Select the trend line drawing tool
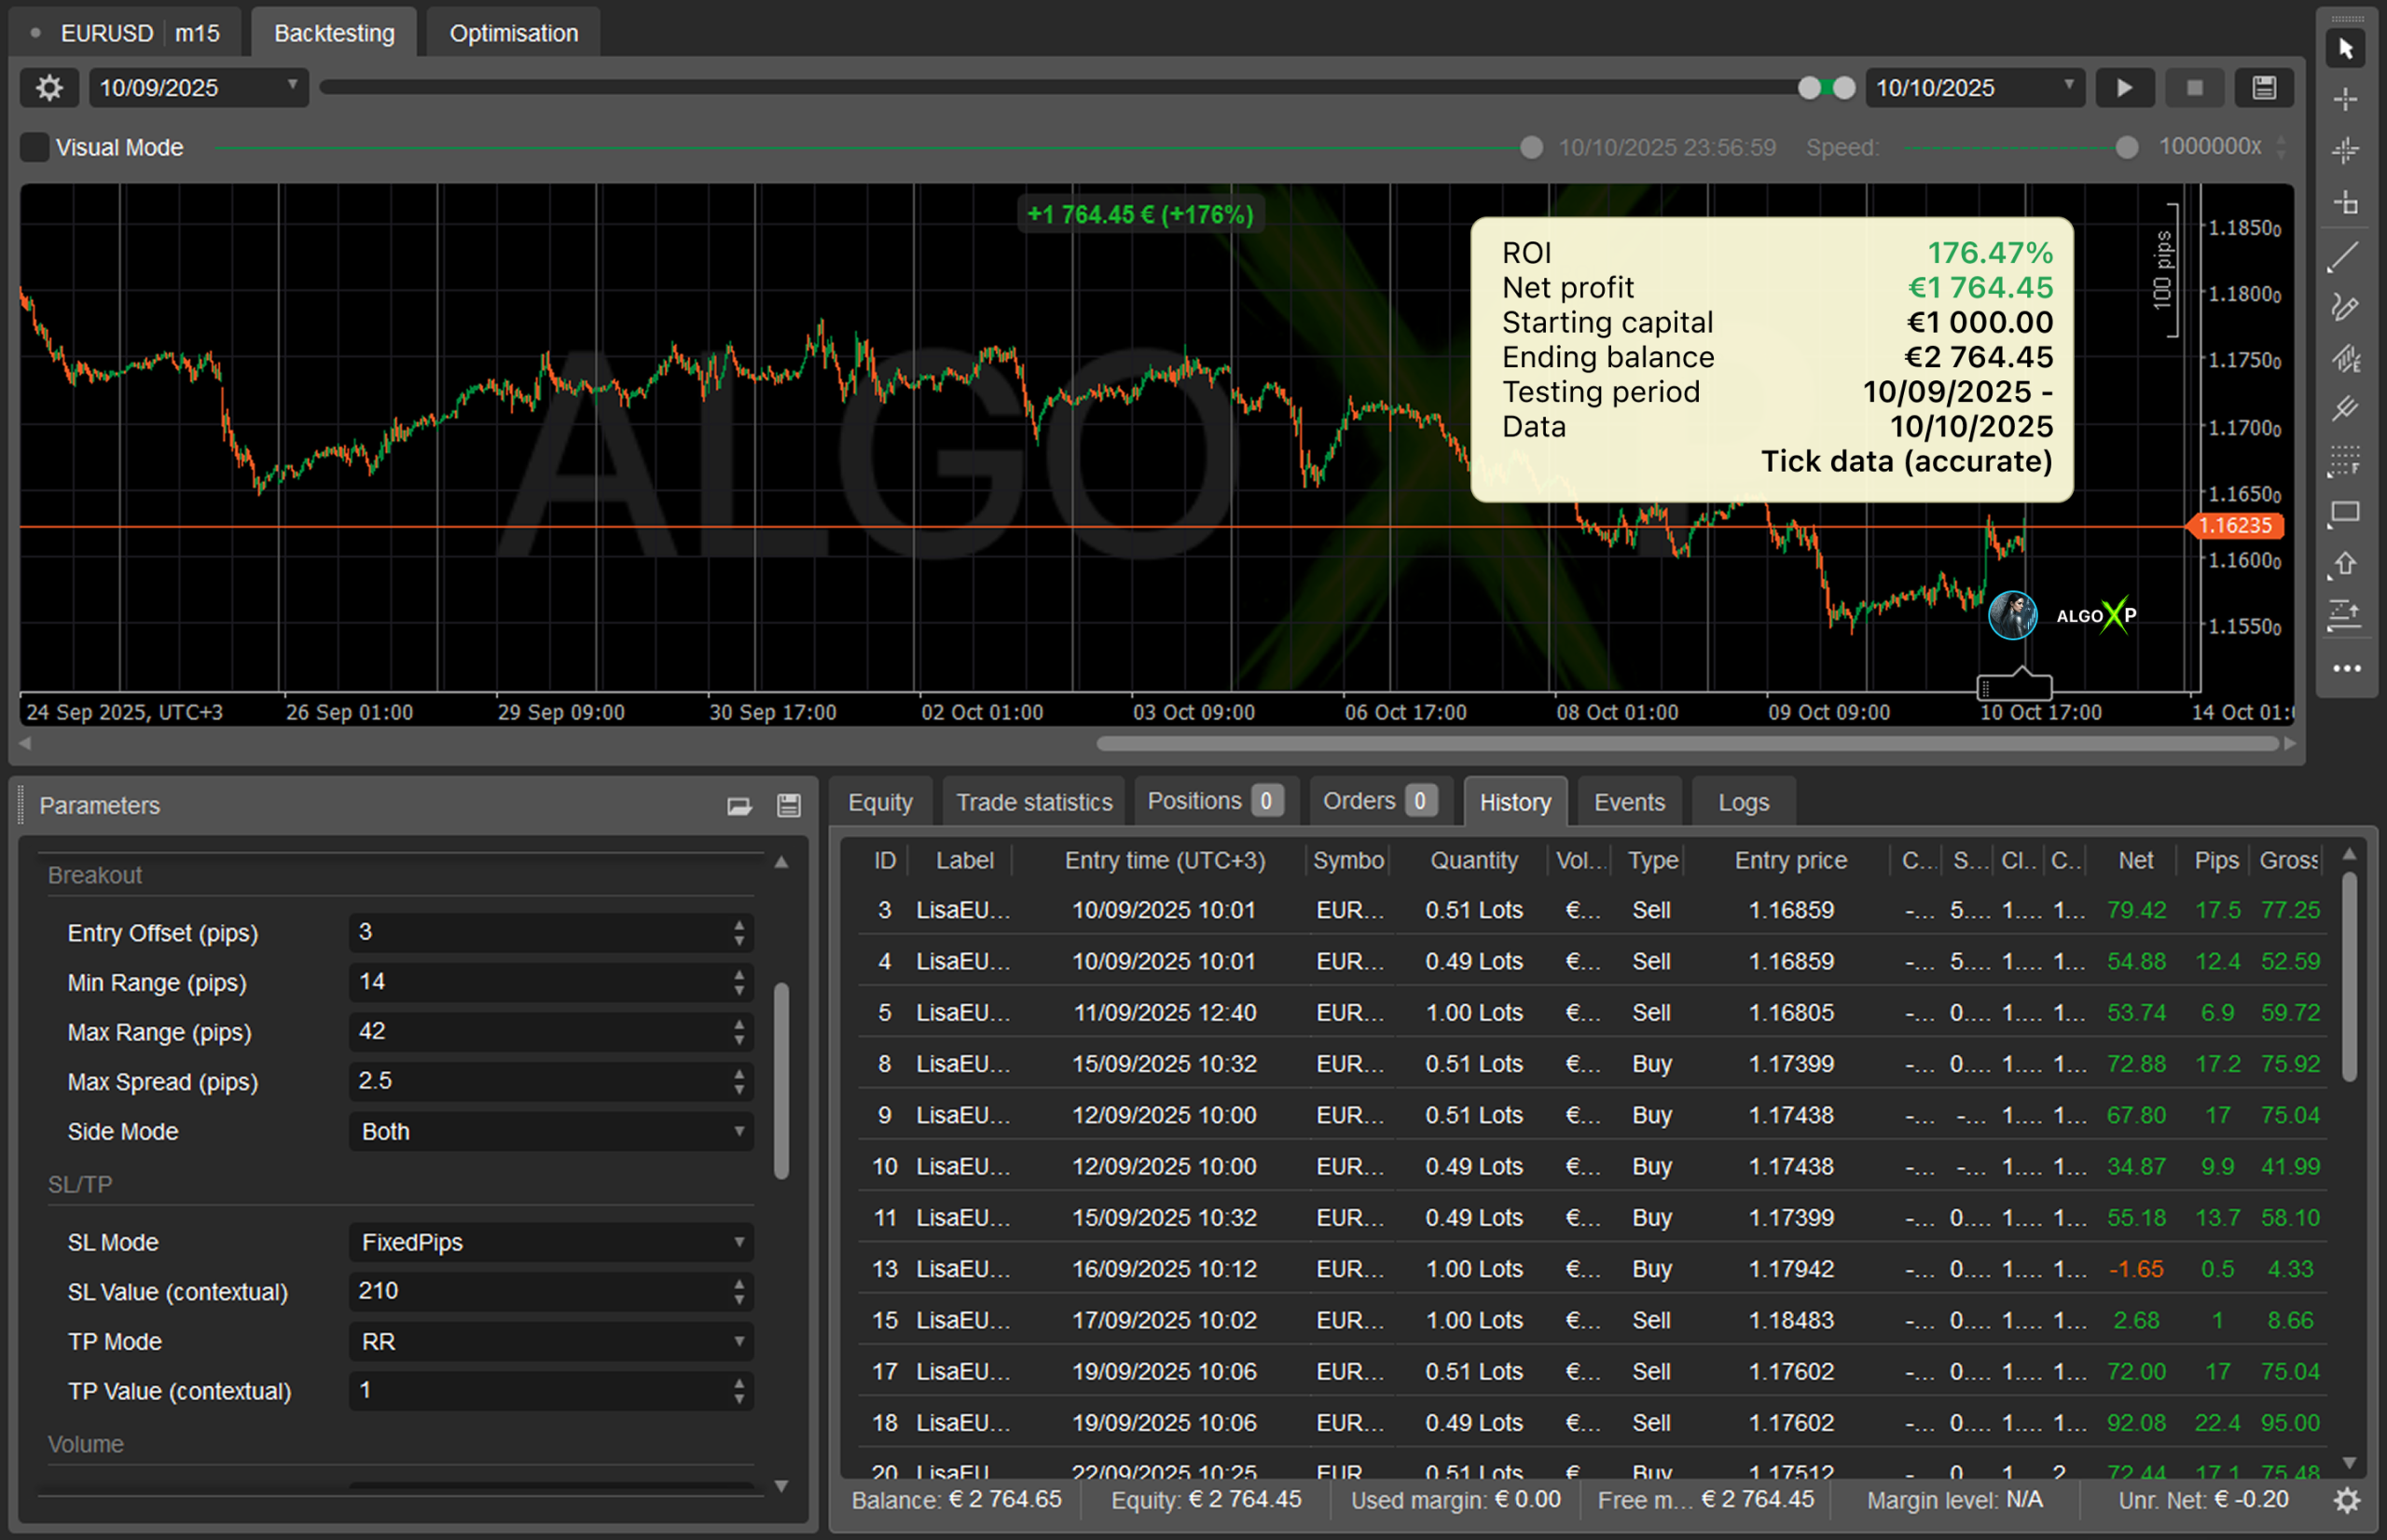 (2344, 257)
